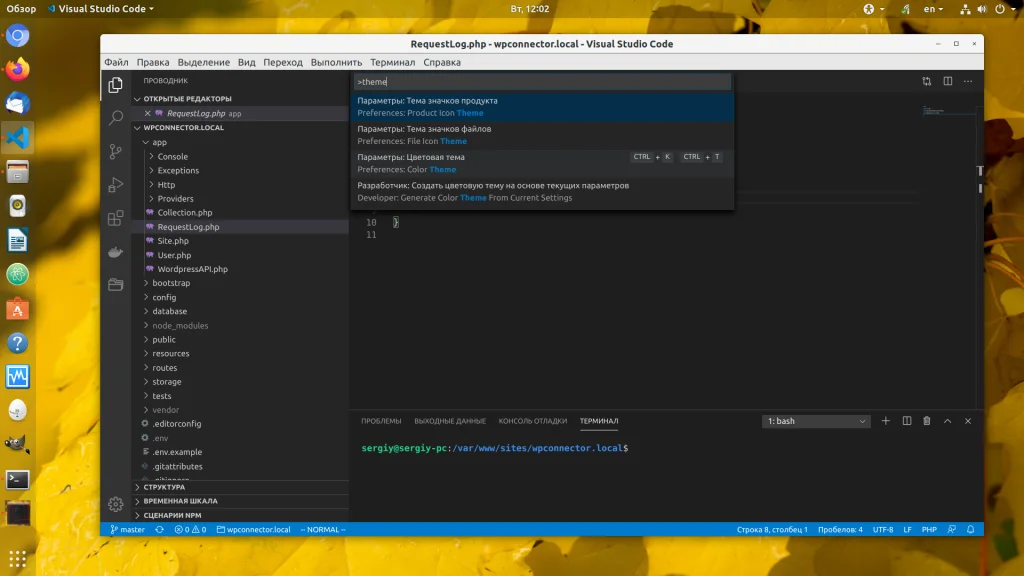Image resolution: width=1024 pixels, height=576 pixels.
Task: Open the Run and Debug view
Action: 116,185
